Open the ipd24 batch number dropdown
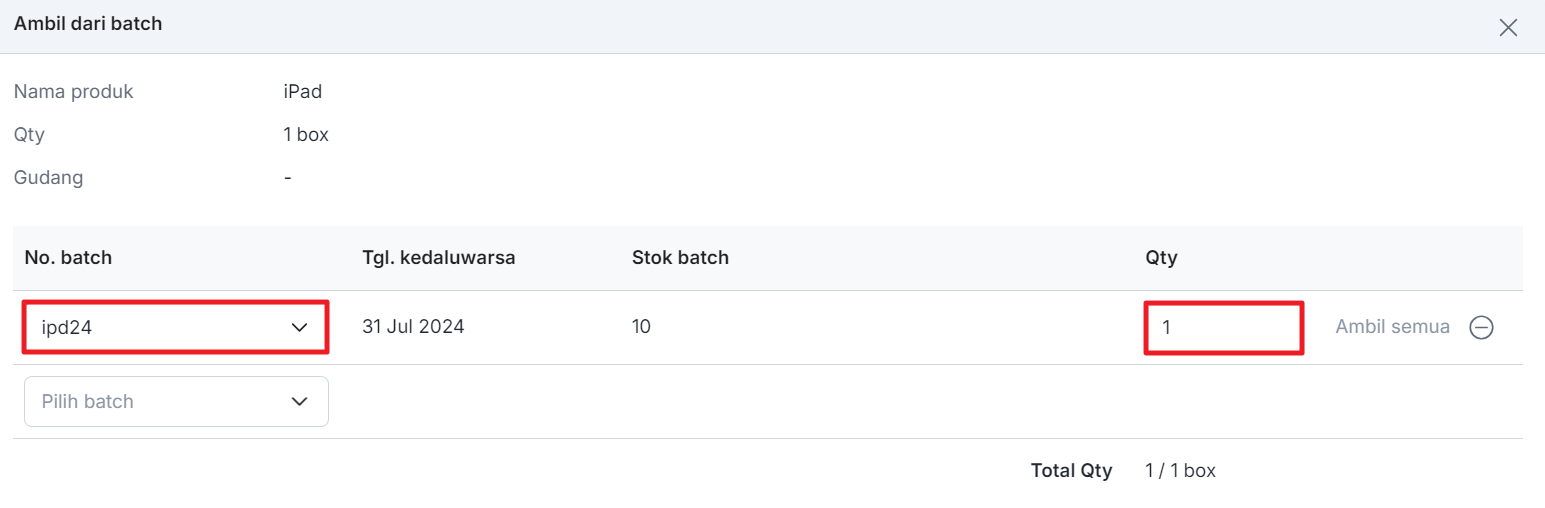Screen dimensions: 1545x508 [160, 327]
